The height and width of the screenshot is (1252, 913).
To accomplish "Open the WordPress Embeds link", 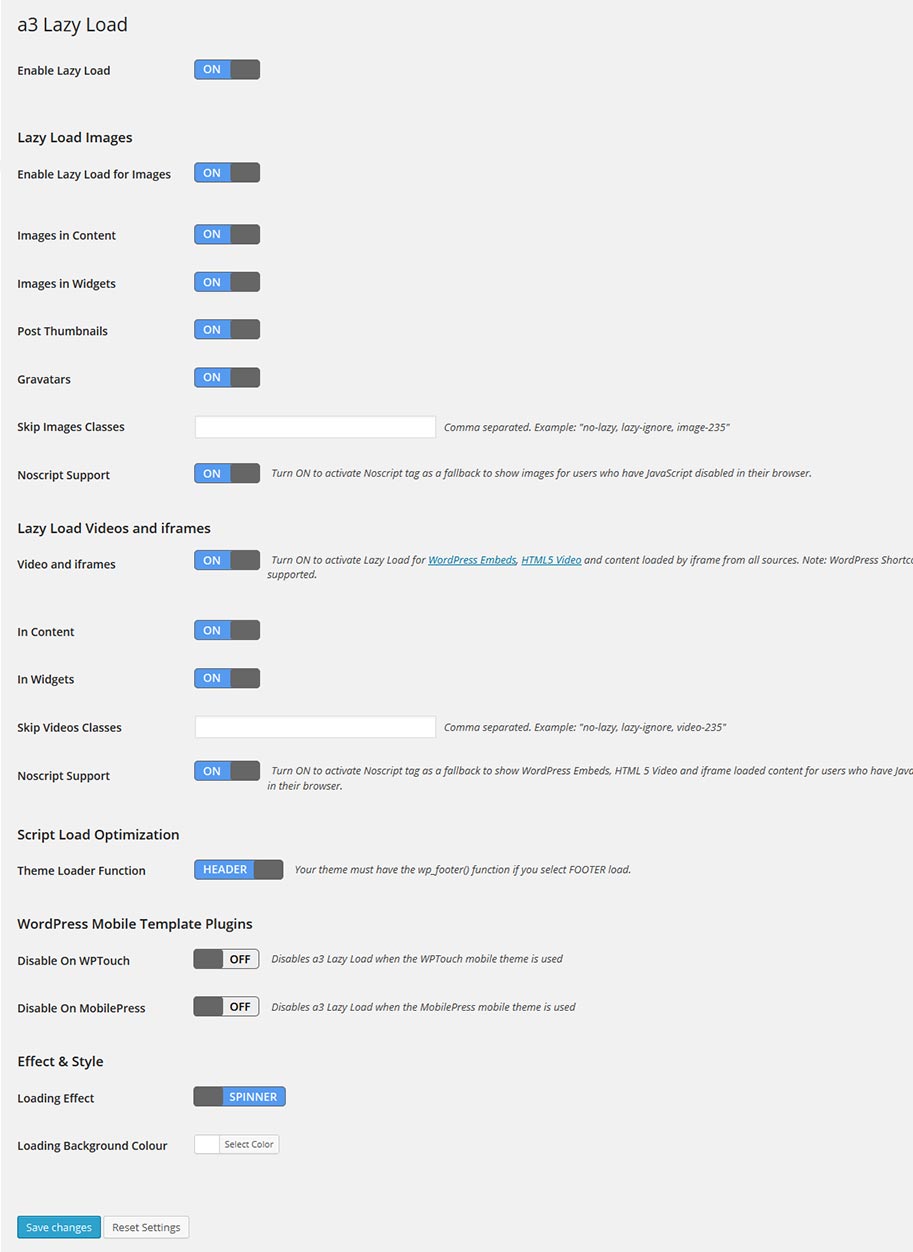I will (472, 561).
